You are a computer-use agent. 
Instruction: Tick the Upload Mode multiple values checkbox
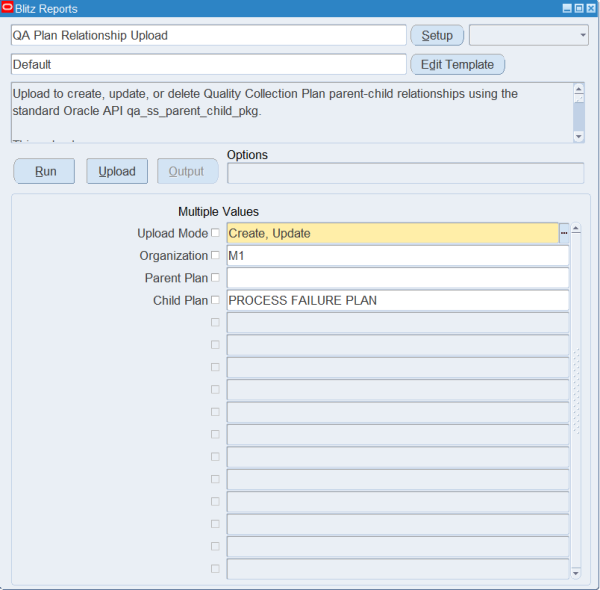coord(215,233)
